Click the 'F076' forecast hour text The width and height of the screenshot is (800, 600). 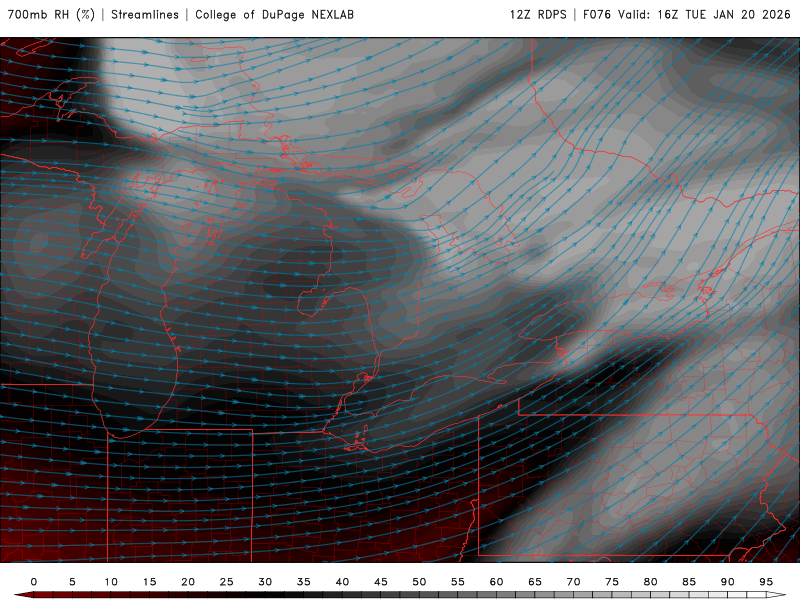[596, 15]
